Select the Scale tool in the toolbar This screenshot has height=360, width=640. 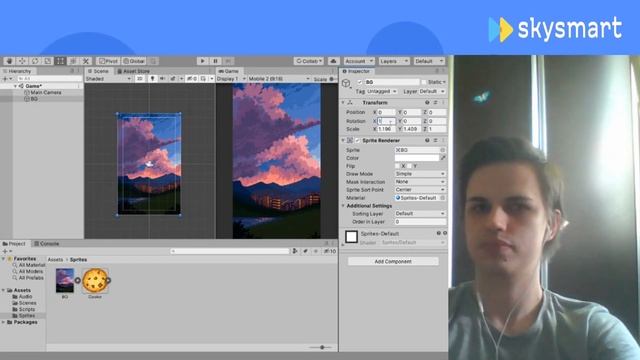[x=47, y=61]
